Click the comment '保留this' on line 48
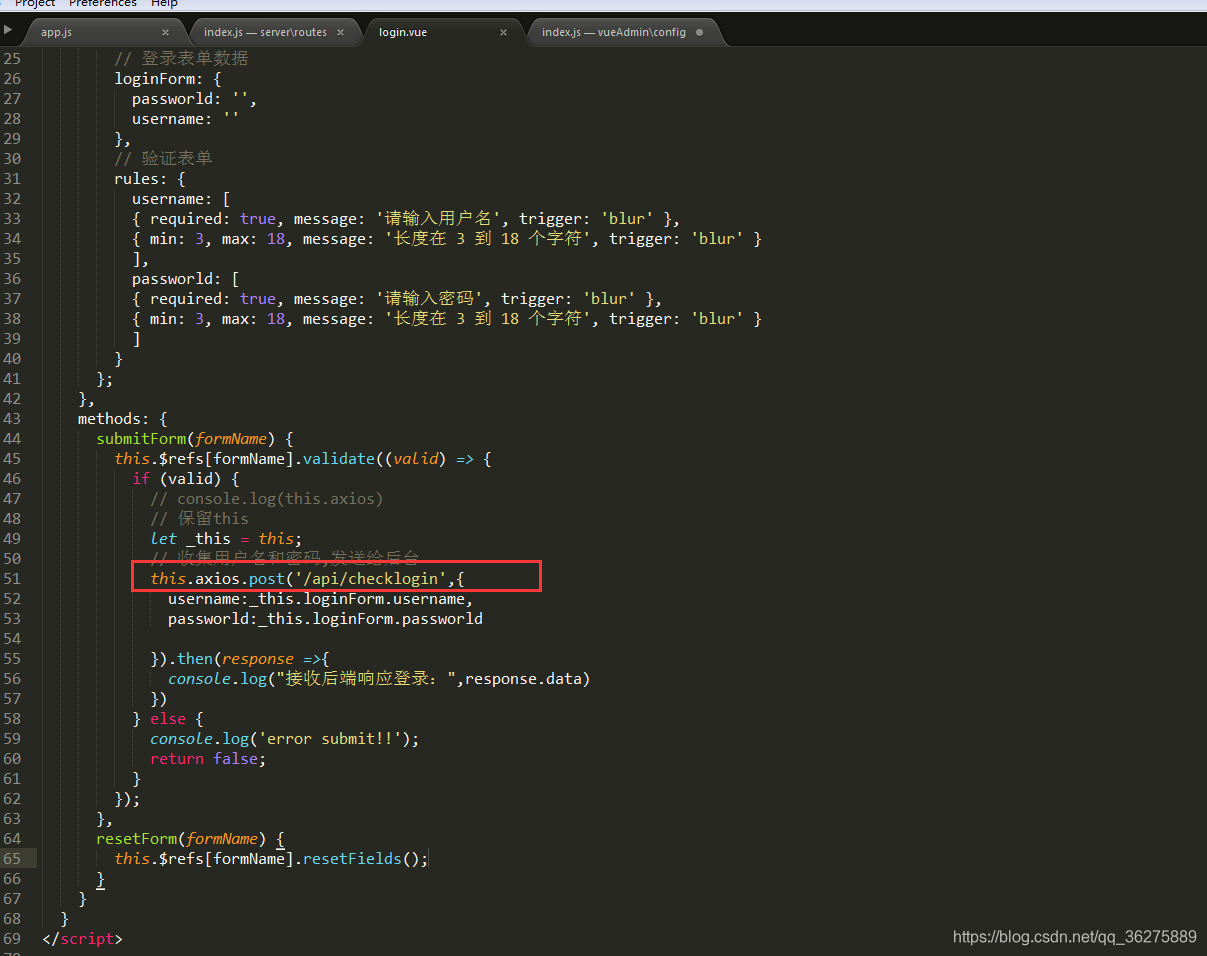The width and height of the screenshot is (1207, 956). pos(213,518)
